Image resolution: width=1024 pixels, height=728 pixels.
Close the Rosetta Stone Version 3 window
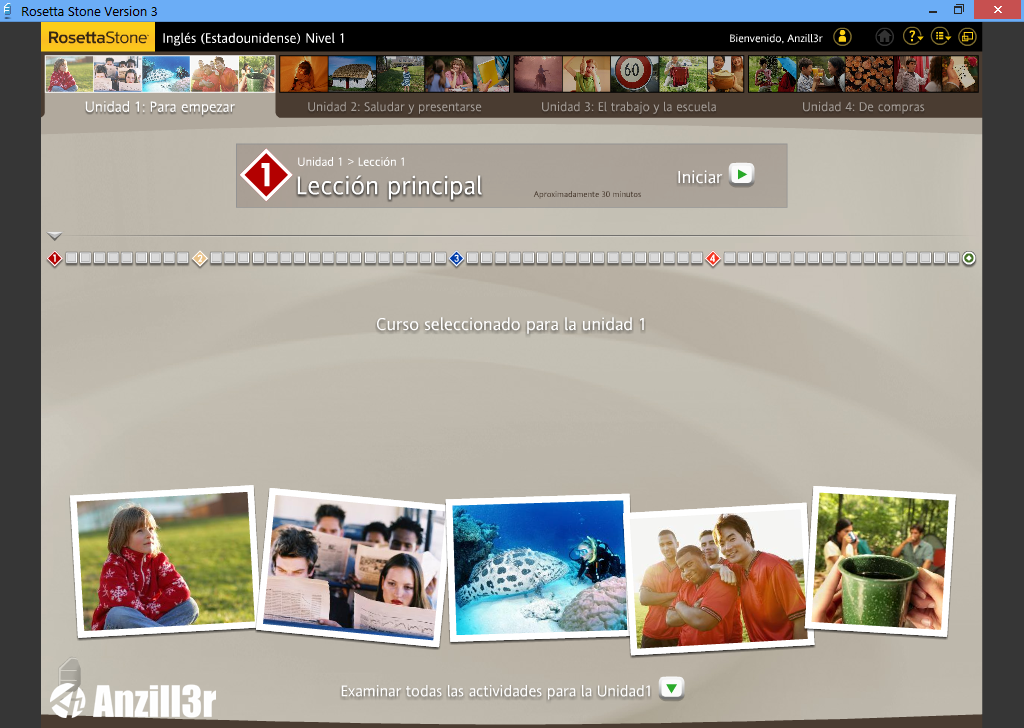pyautogui.click(x=998, y=10)
